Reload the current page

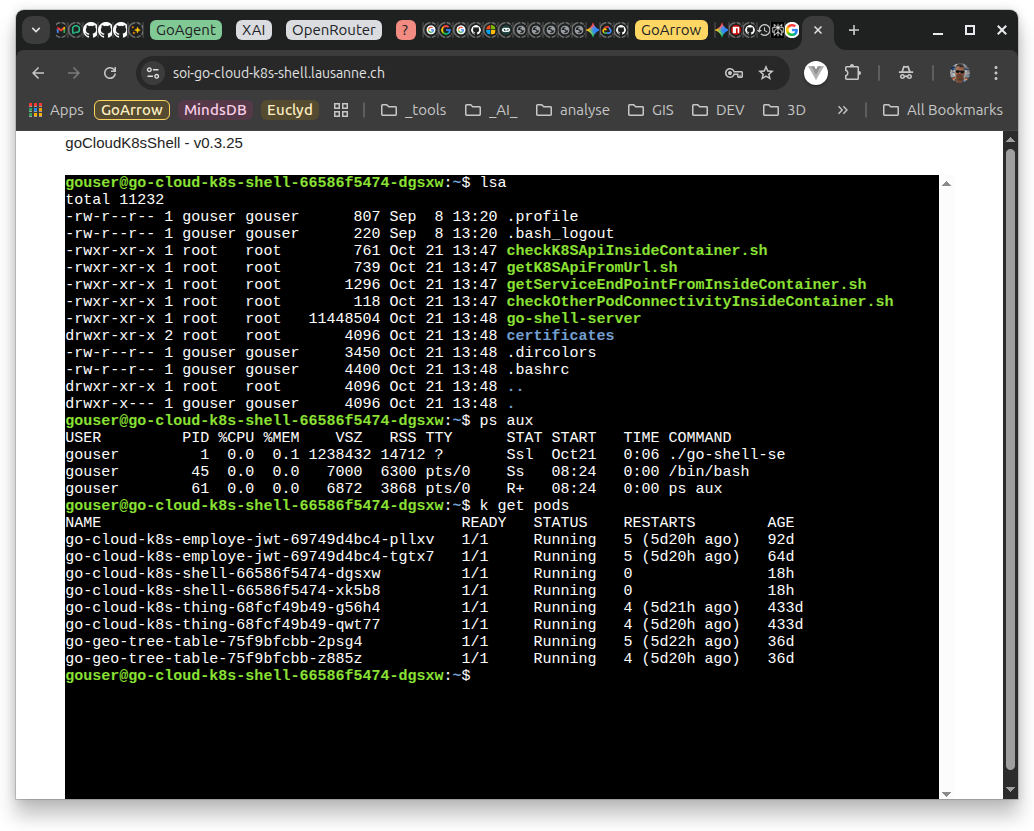click(110, 73)
